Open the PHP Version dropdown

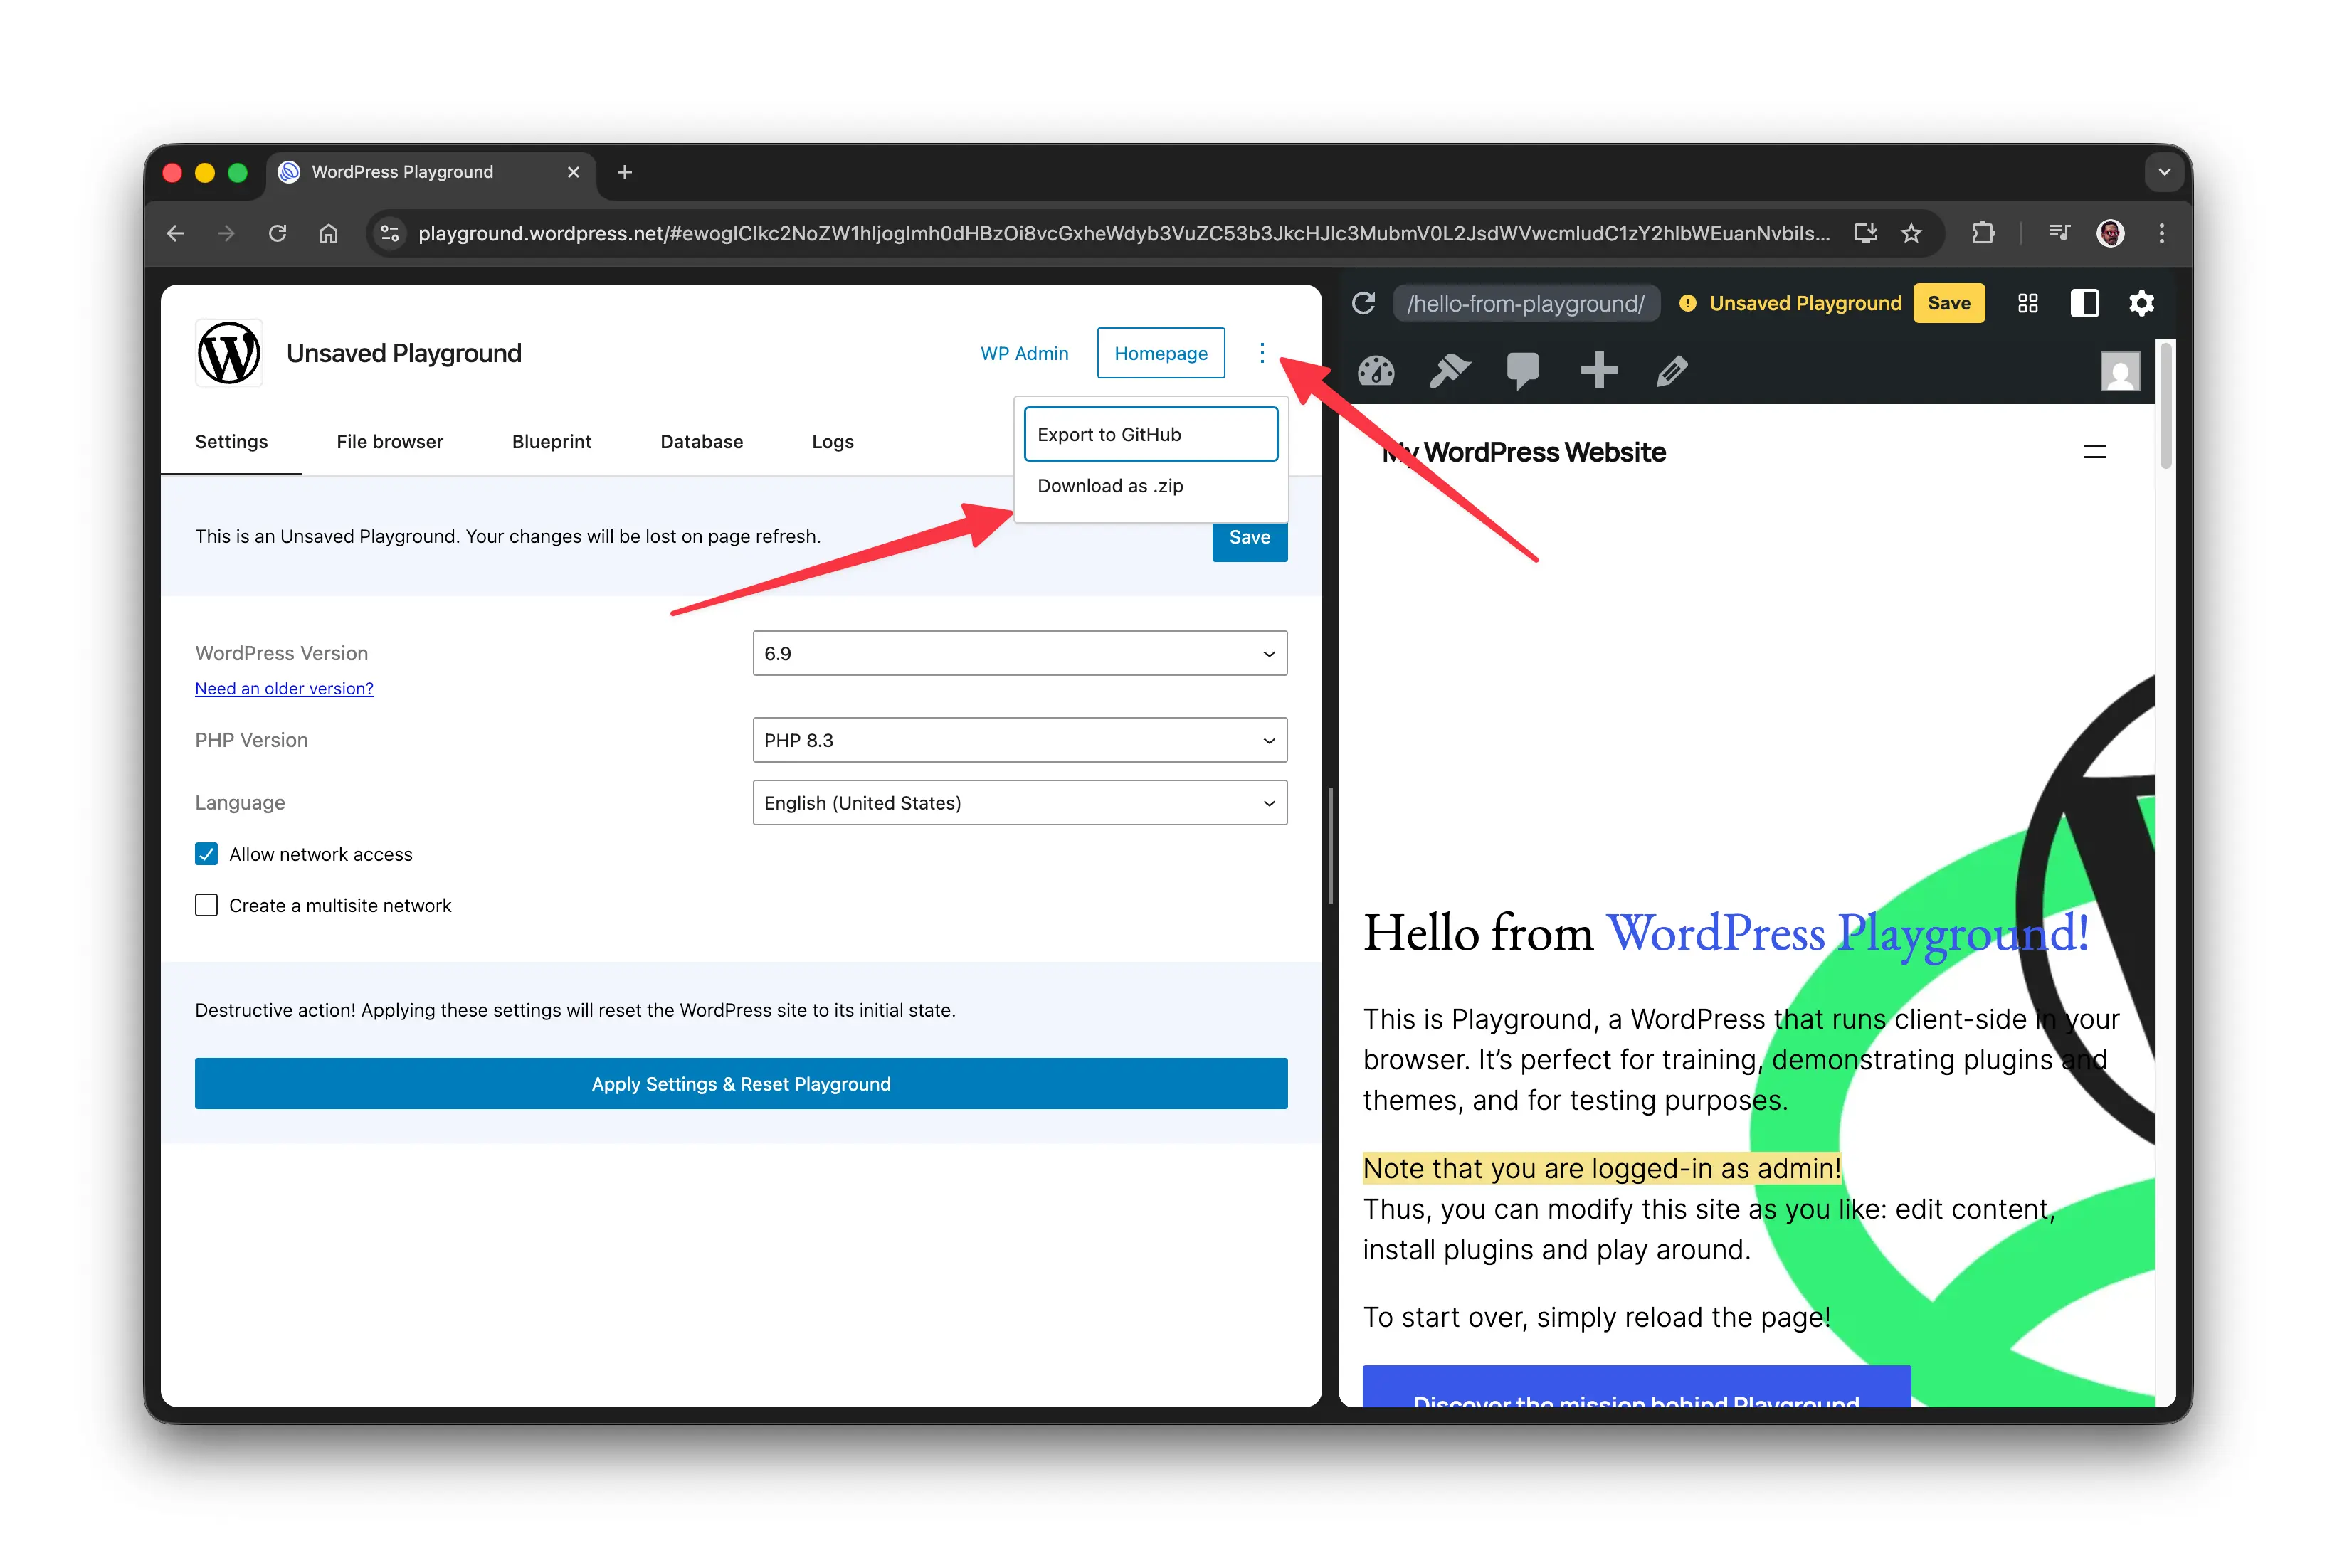pyautogui.click(x=1019, y=740)
